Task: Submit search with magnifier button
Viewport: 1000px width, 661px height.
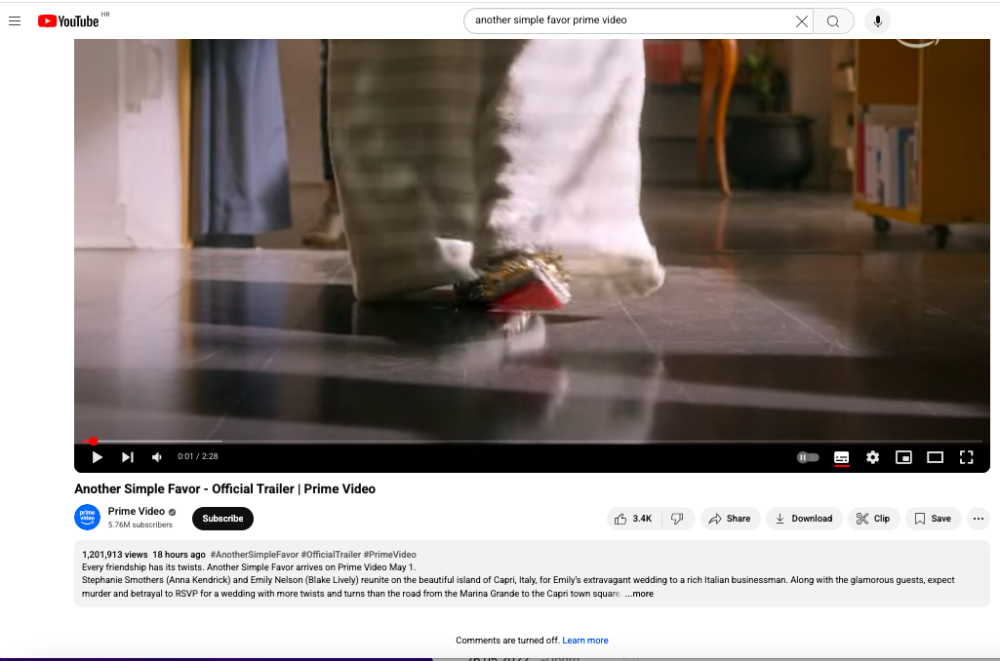Action: click(x=833, y=21)
